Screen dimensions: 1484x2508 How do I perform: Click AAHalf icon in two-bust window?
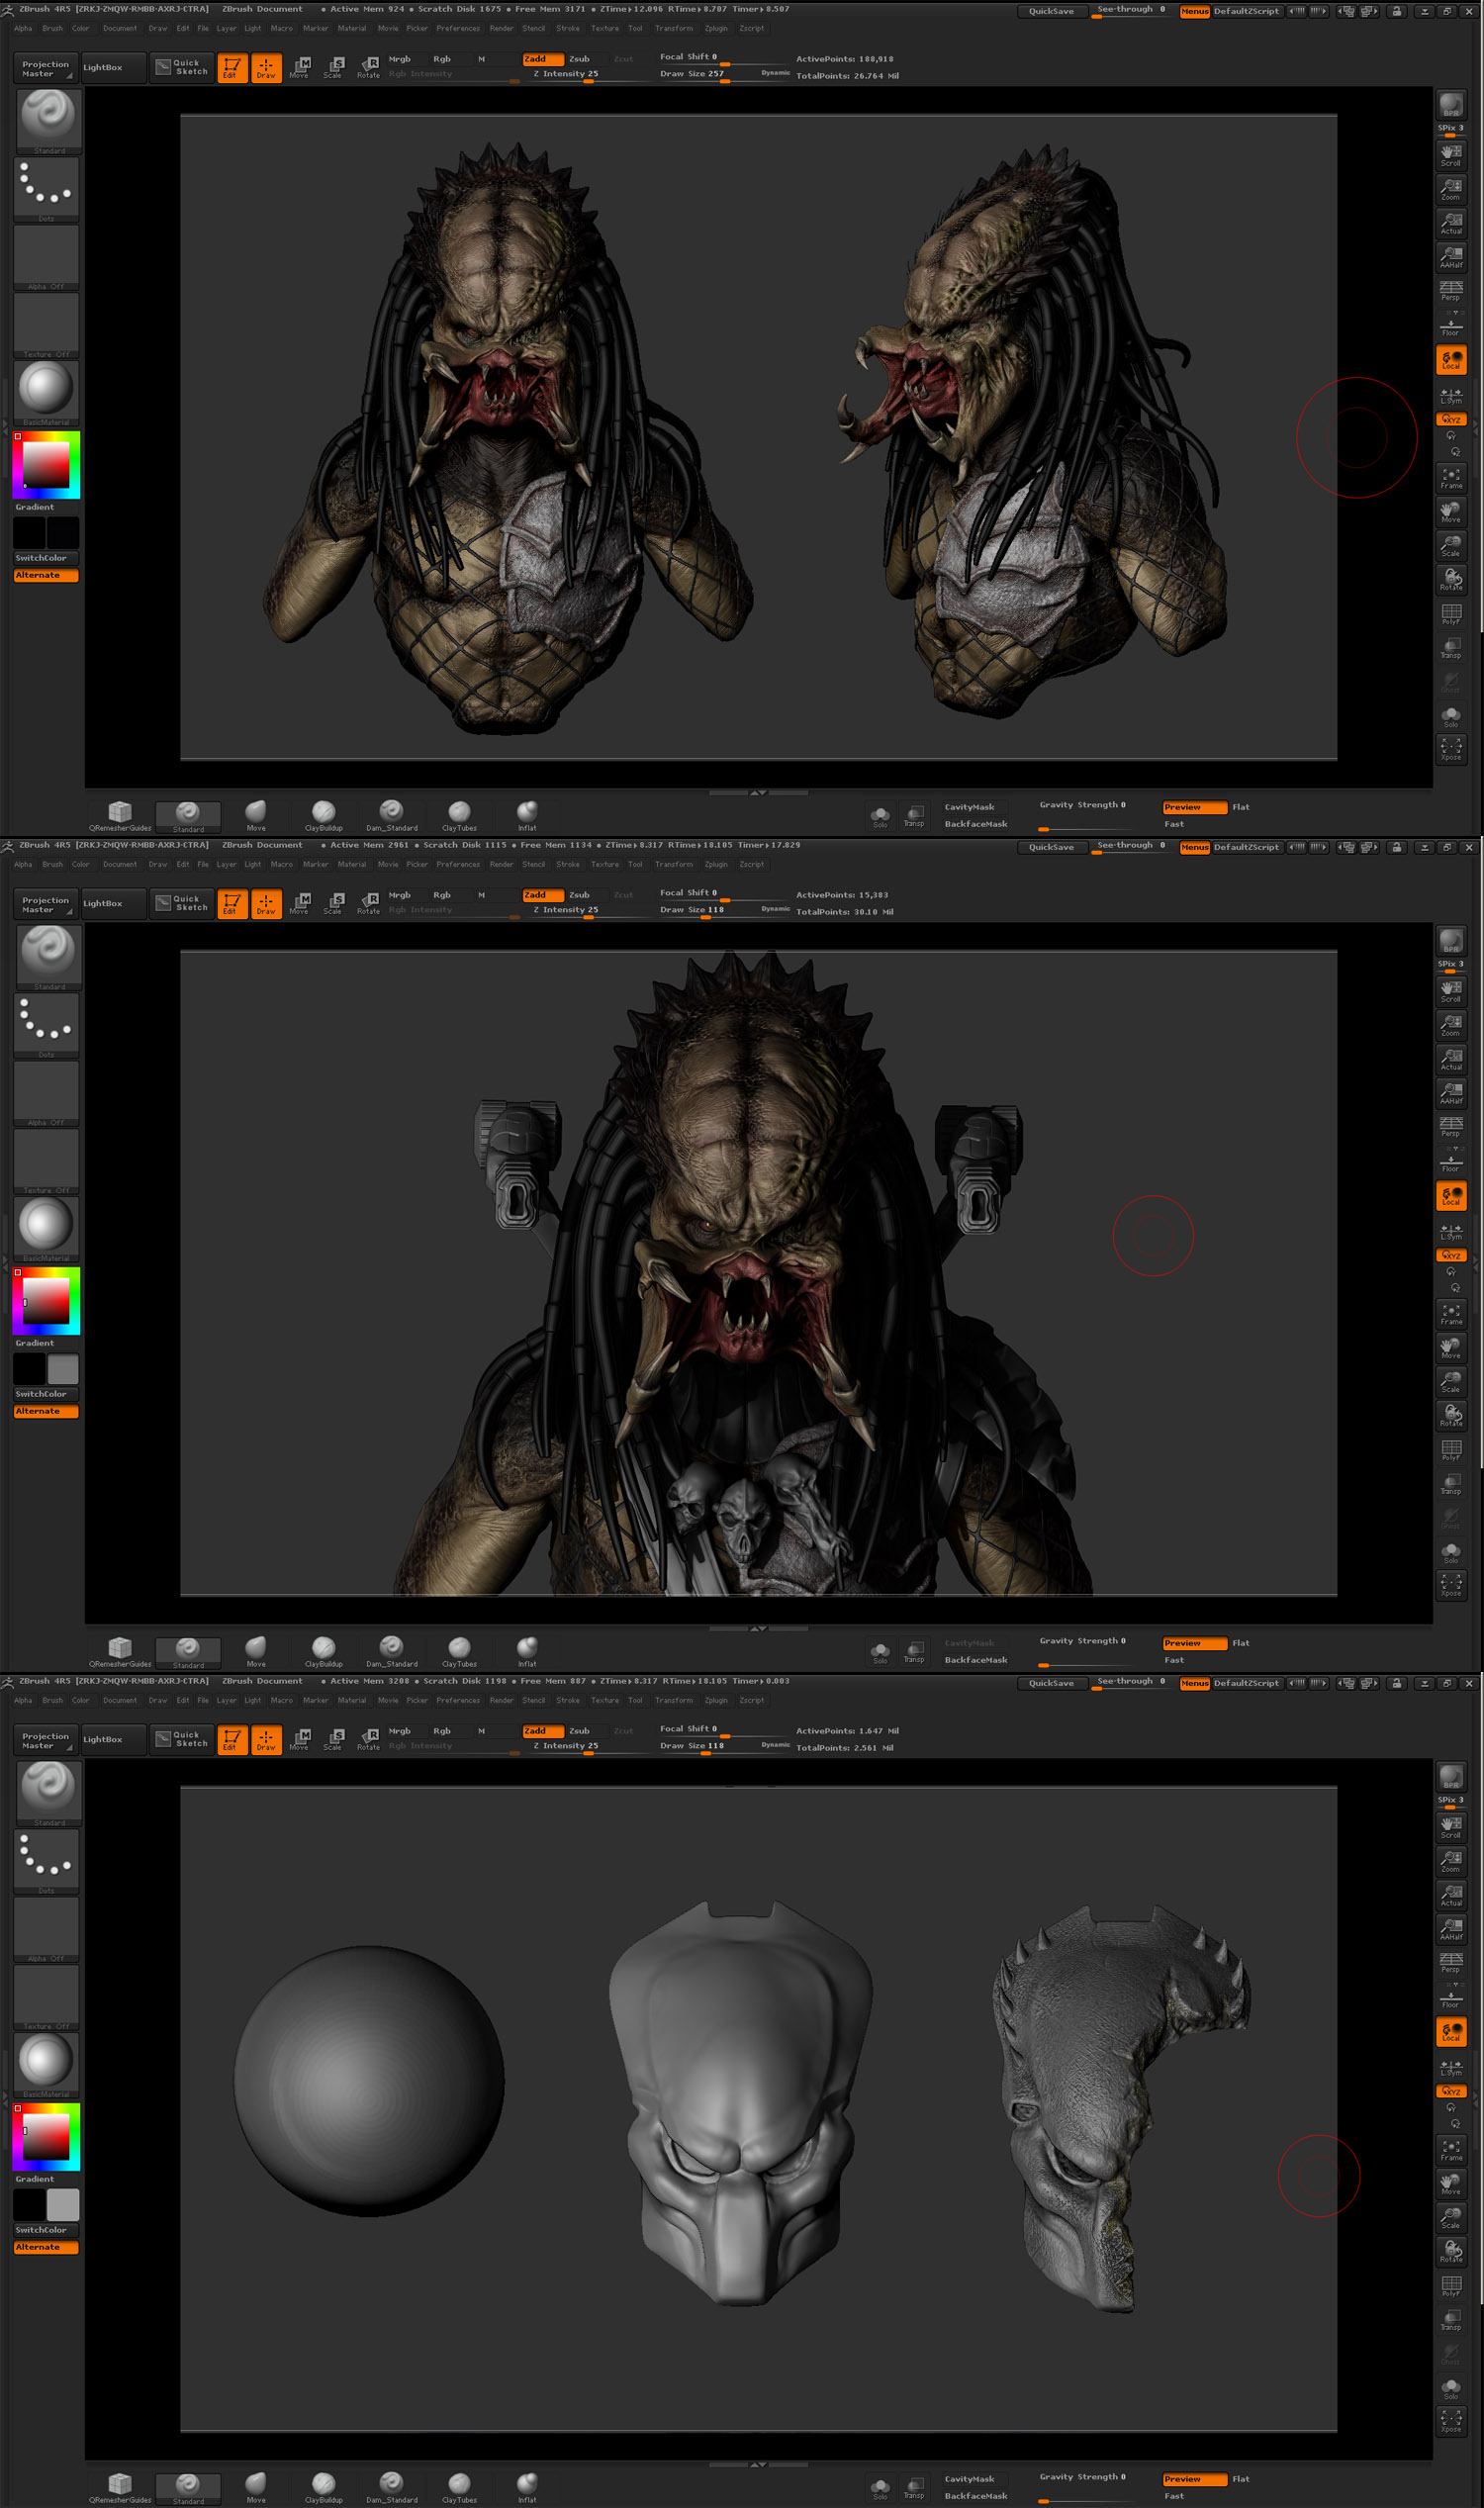[1450, 257]
